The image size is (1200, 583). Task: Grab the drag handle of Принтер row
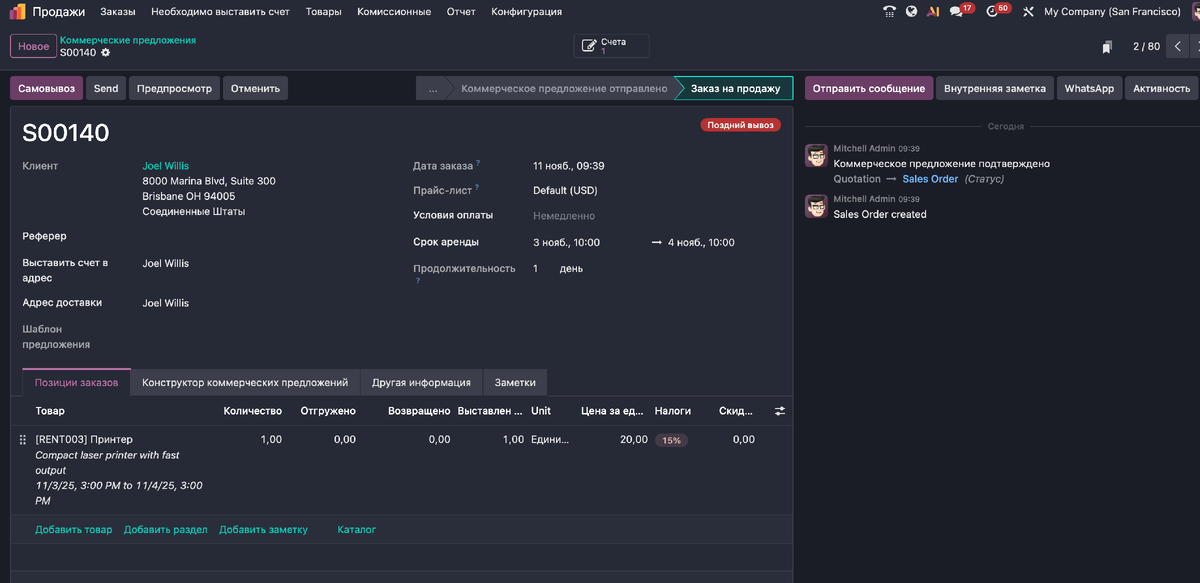tap(23, 440)
